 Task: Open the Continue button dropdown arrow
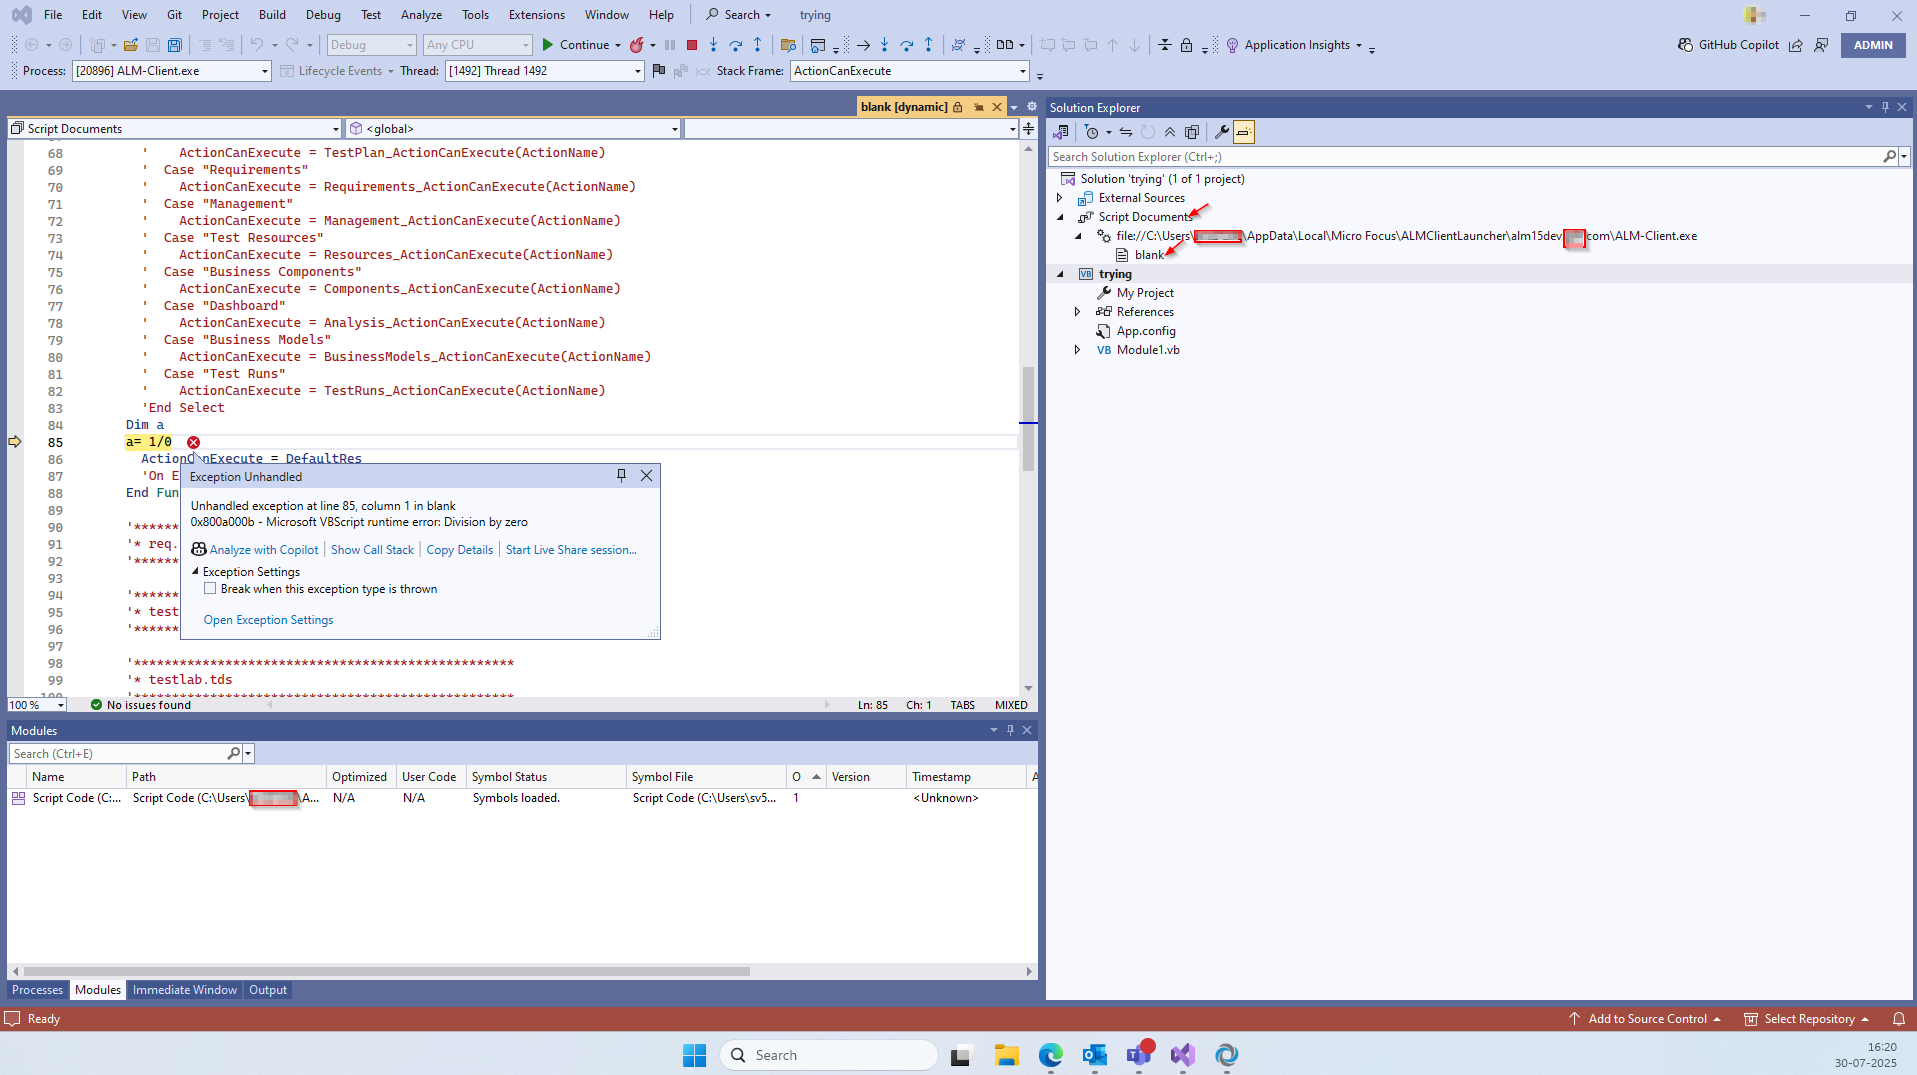tap(618, 45)
